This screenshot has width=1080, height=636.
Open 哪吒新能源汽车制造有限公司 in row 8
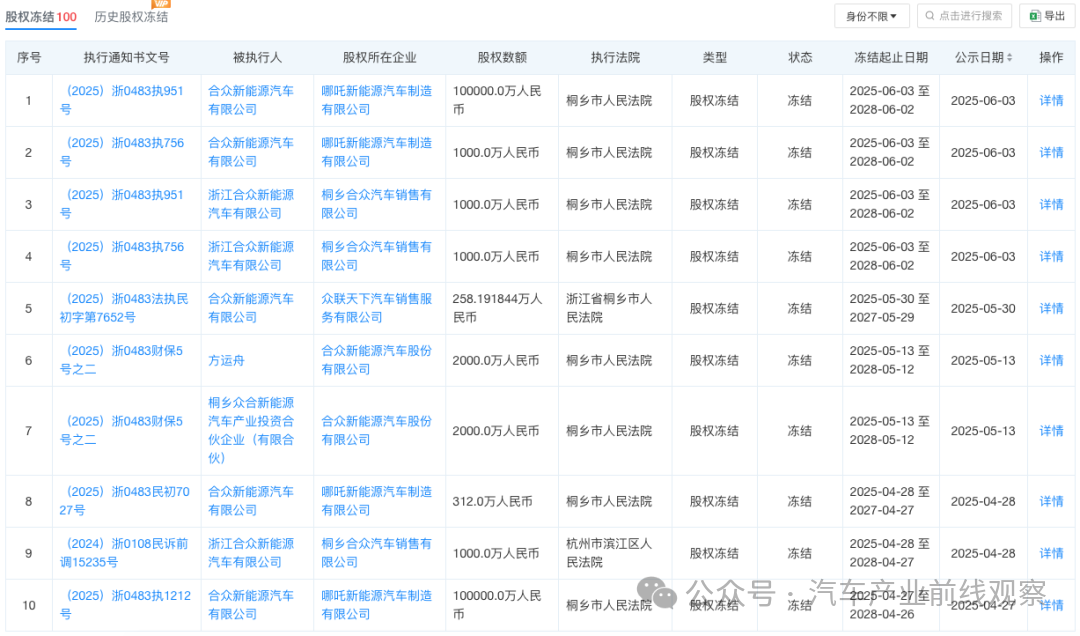pos(377,502)
